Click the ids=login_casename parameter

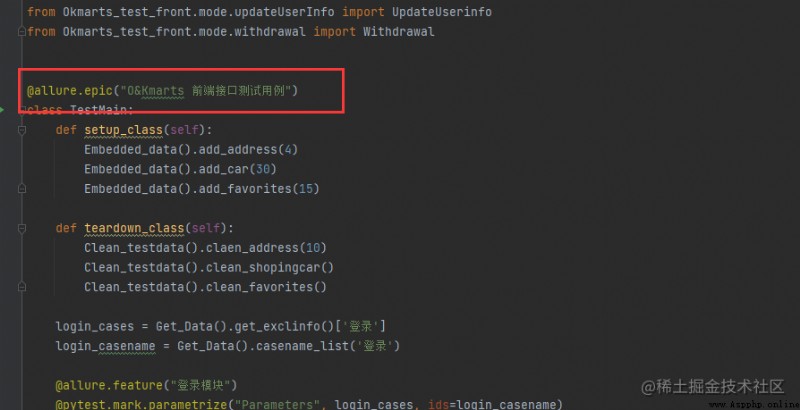coord(495,404)
